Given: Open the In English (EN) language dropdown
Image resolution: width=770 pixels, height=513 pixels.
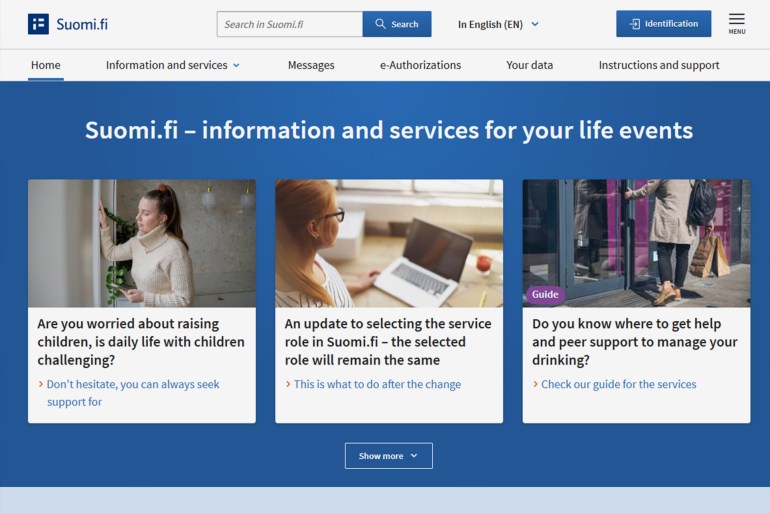Looking at the screenshot, I should point(498,24).
